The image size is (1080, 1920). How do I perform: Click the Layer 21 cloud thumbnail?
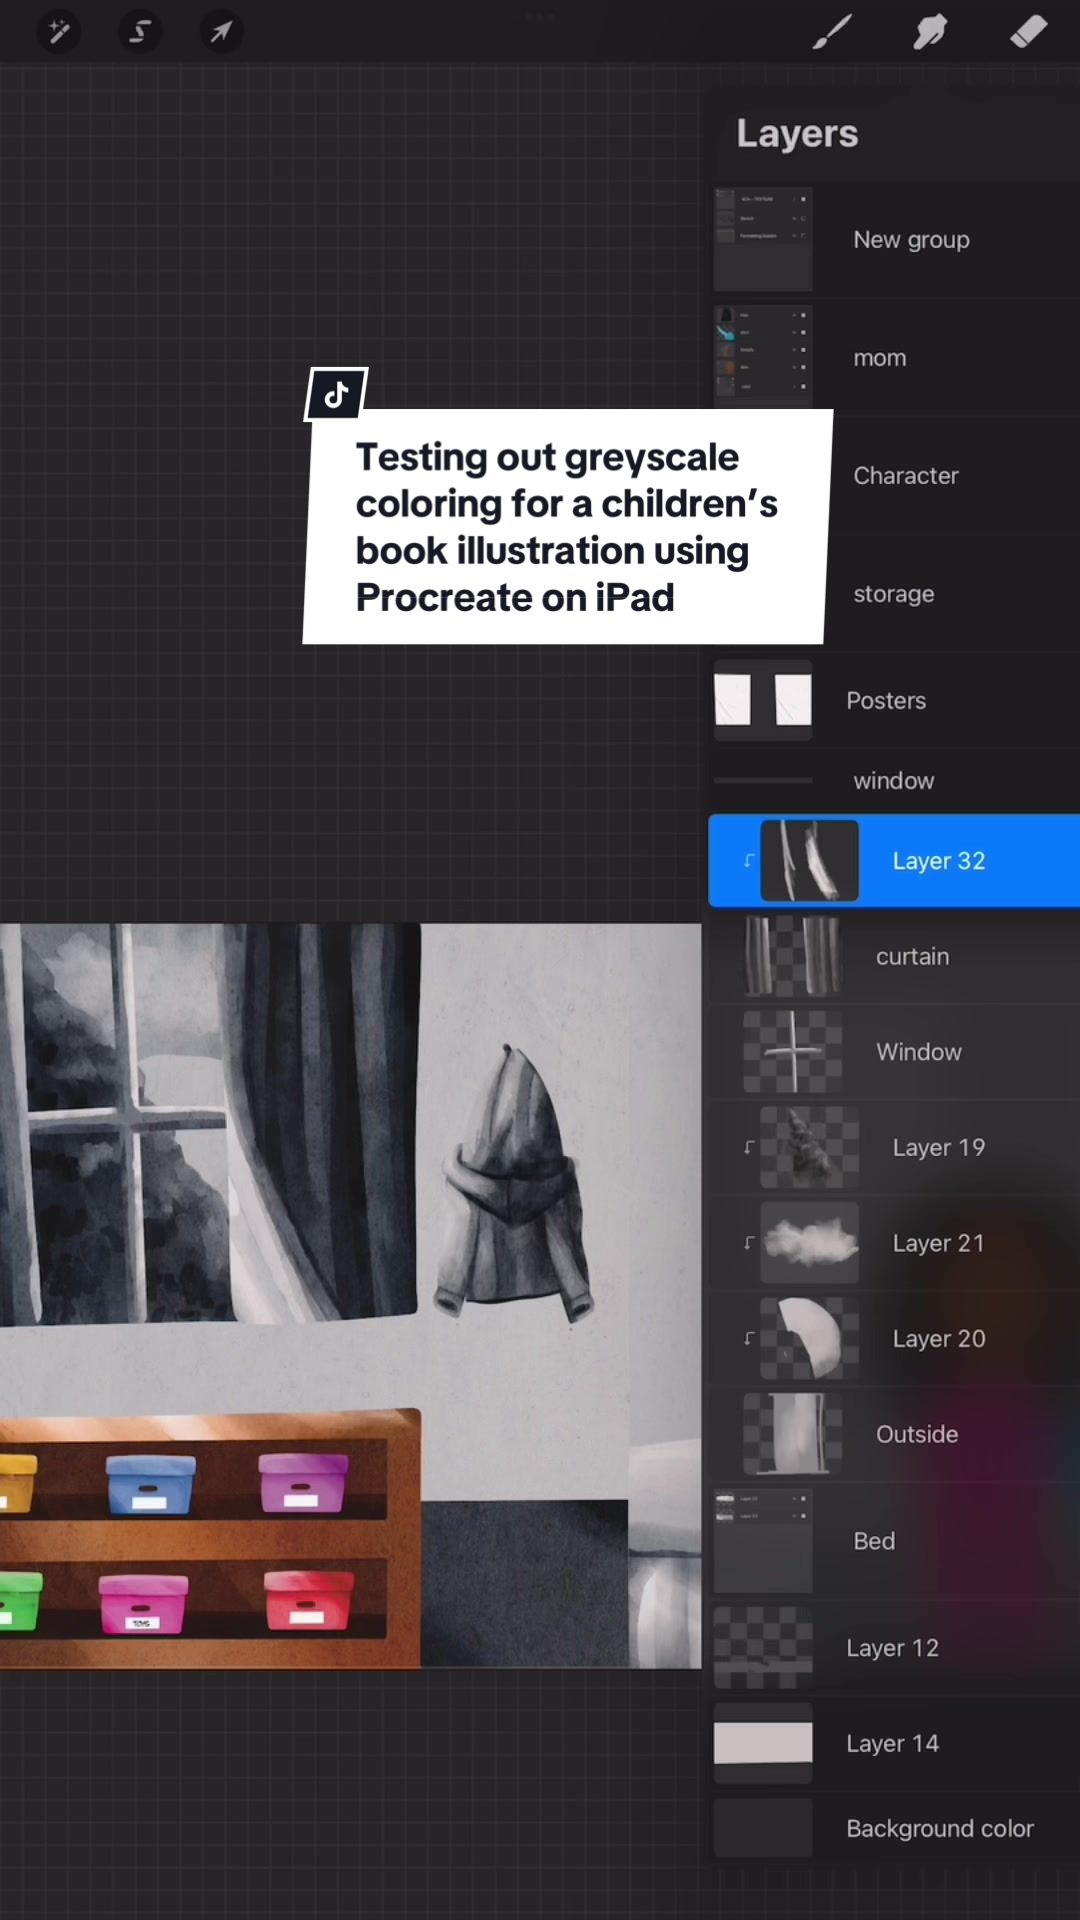tap(809, 1243)
